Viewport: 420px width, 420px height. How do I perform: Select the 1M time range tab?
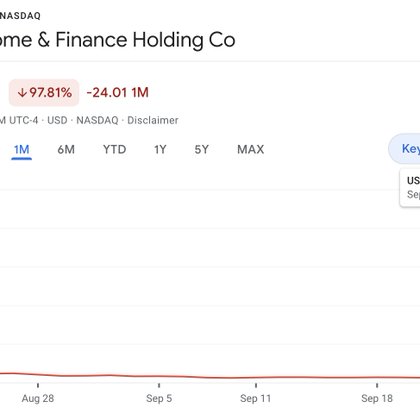click(22, 149)
